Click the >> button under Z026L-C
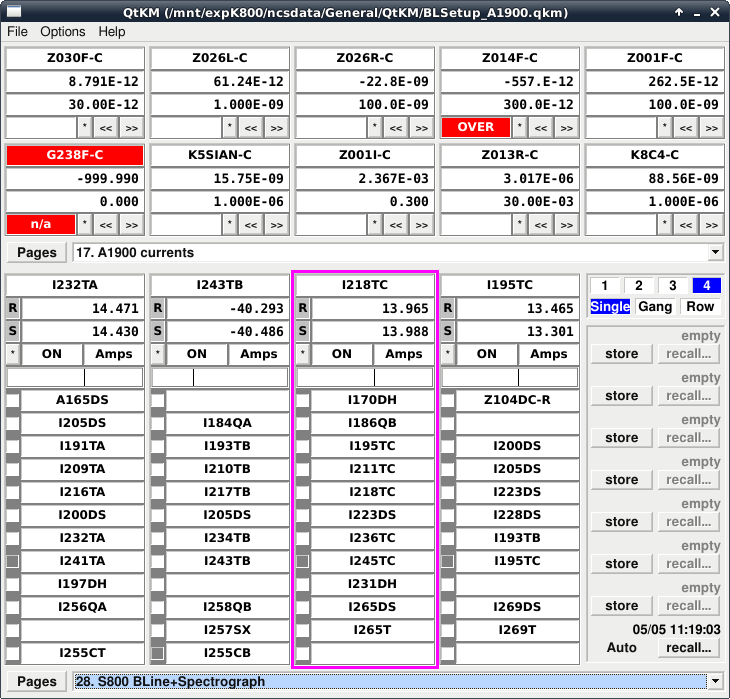Screen dimensions: 730x699 (x=276, y=128)
